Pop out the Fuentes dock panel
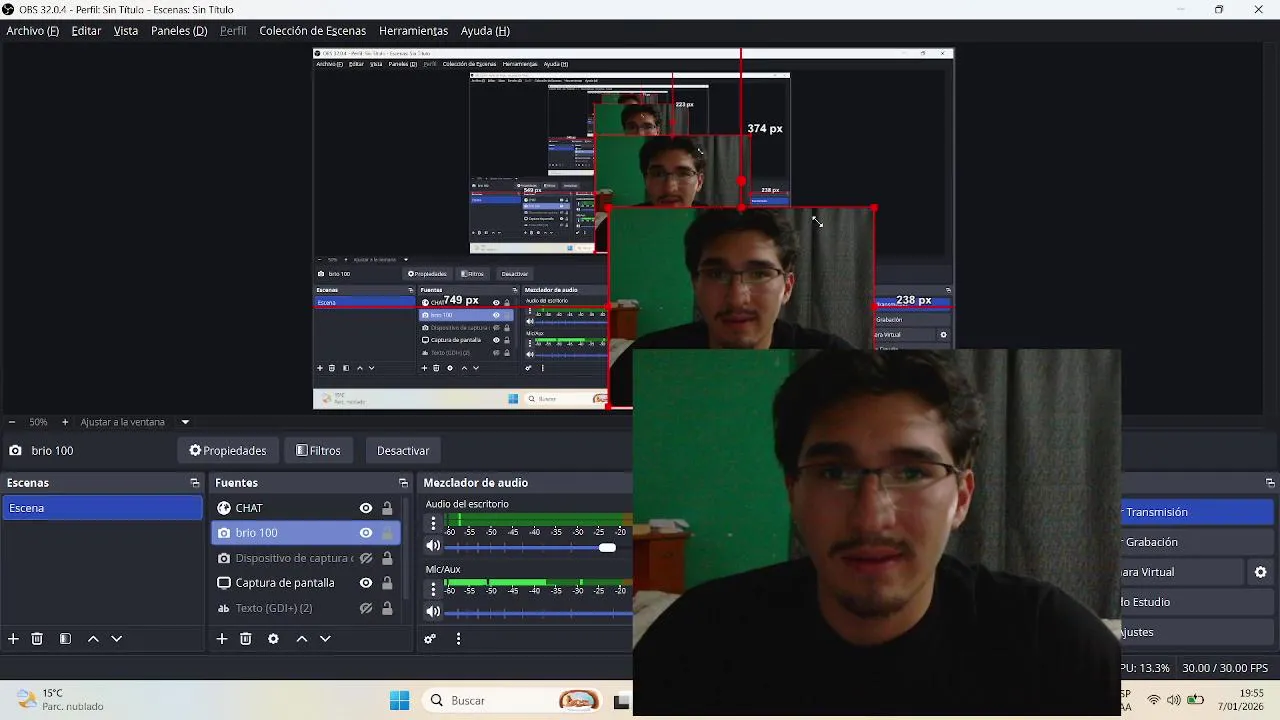 pyautogui.click(x=403, y=483)
